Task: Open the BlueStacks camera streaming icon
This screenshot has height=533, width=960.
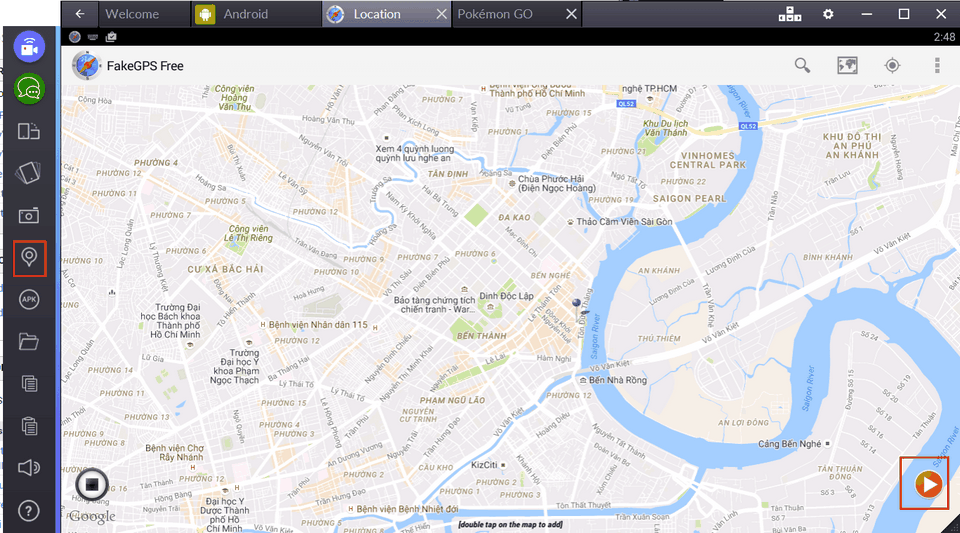Action: coord(29,47)
